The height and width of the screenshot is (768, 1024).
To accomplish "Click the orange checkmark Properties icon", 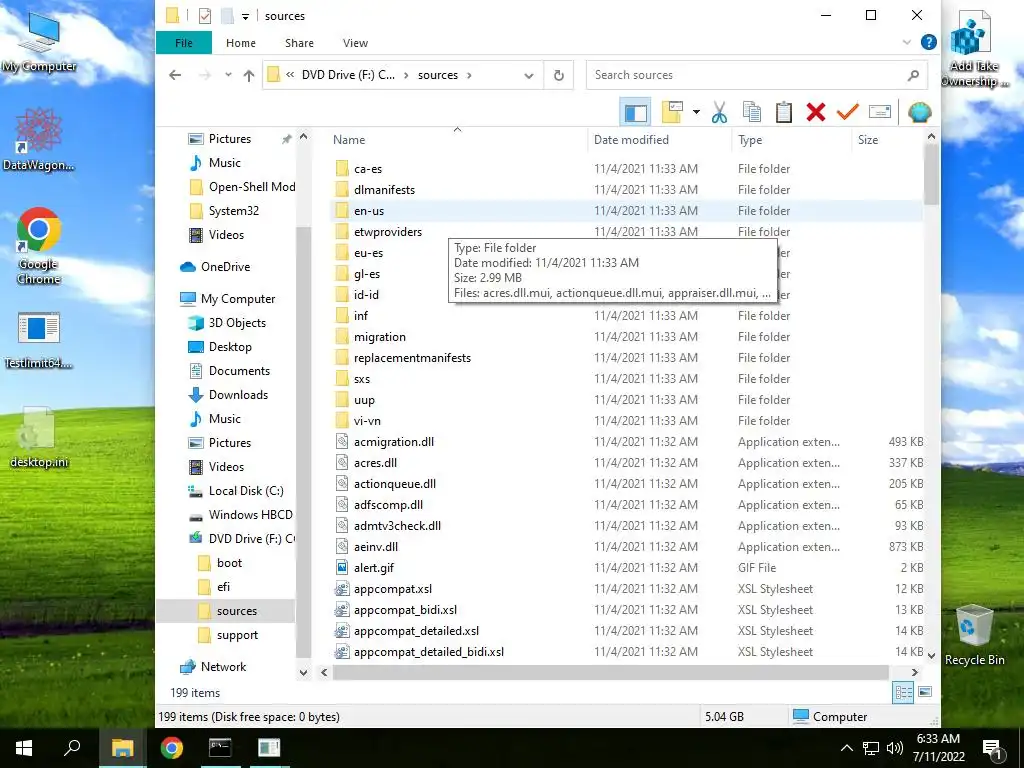I will coord(848,112).
